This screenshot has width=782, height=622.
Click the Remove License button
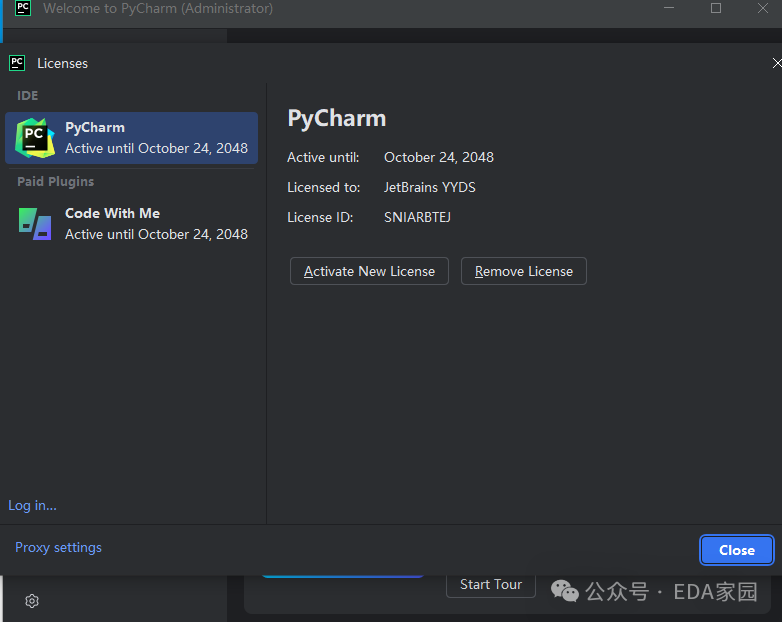pos(524,271)
